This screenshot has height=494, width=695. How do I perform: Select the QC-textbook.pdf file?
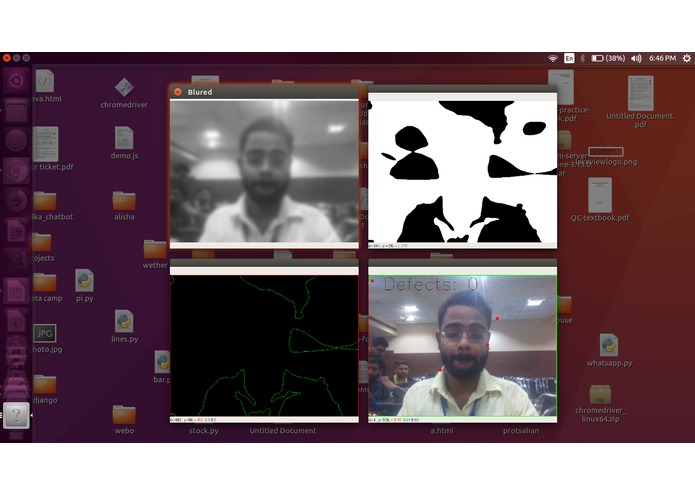click(x=600, y=199)
